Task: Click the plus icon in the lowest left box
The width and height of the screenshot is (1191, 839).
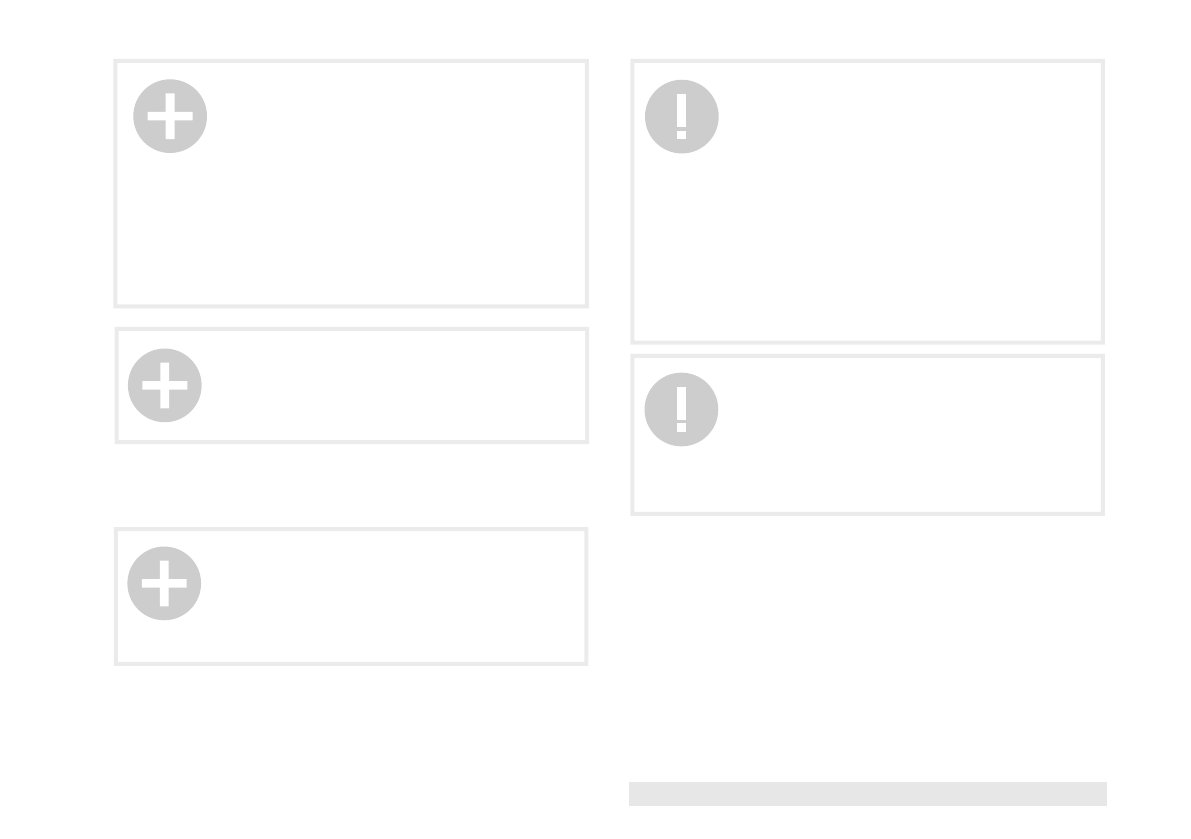Action: (x=164, y=583)
